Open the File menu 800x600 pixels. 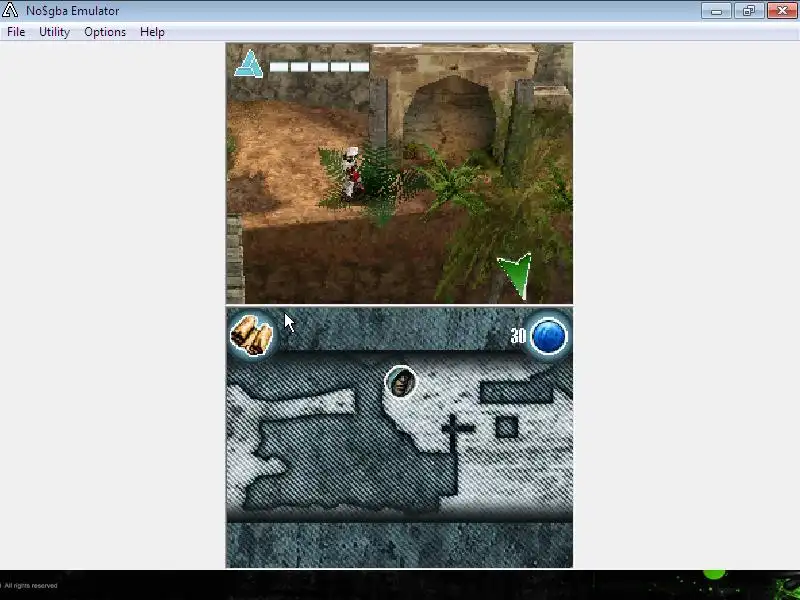pyautogui.click(x=16, y=32)
